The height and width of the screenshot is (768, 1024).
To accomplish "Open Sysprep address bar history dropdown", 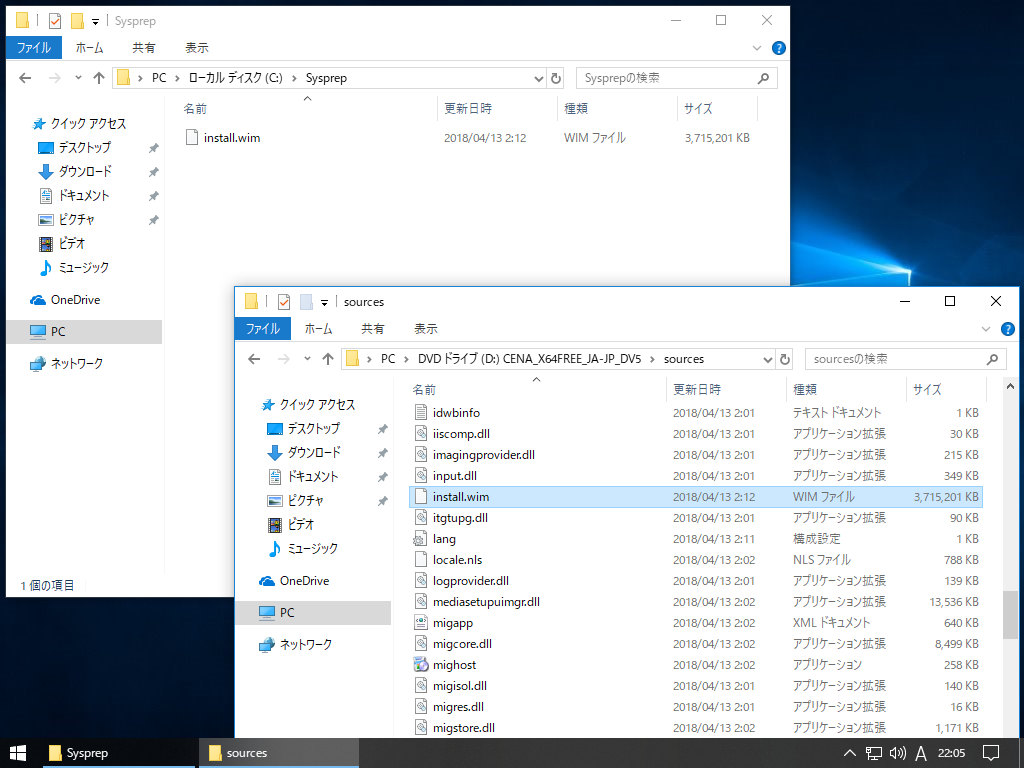I will tap(539, 78).
